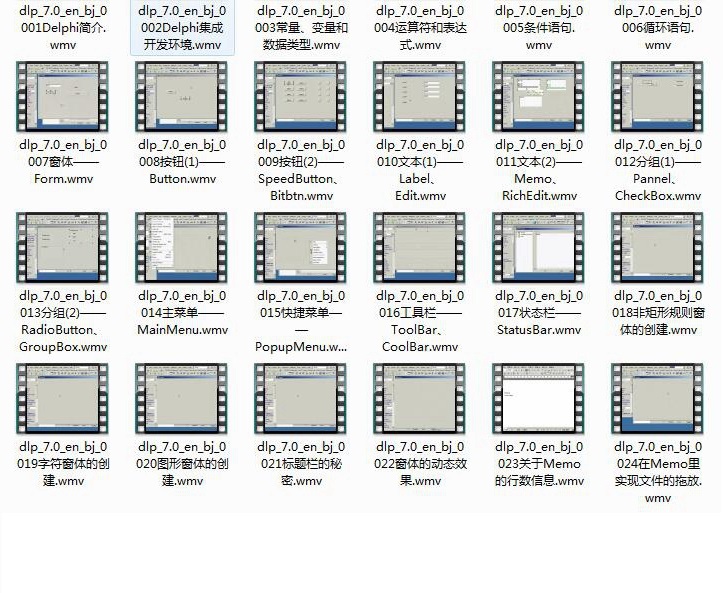This screenshot has height=593, width=723.
Task: Select the highlighted 002 Delphi filename label
Action: pyautogui.click(x=182, y=28)
